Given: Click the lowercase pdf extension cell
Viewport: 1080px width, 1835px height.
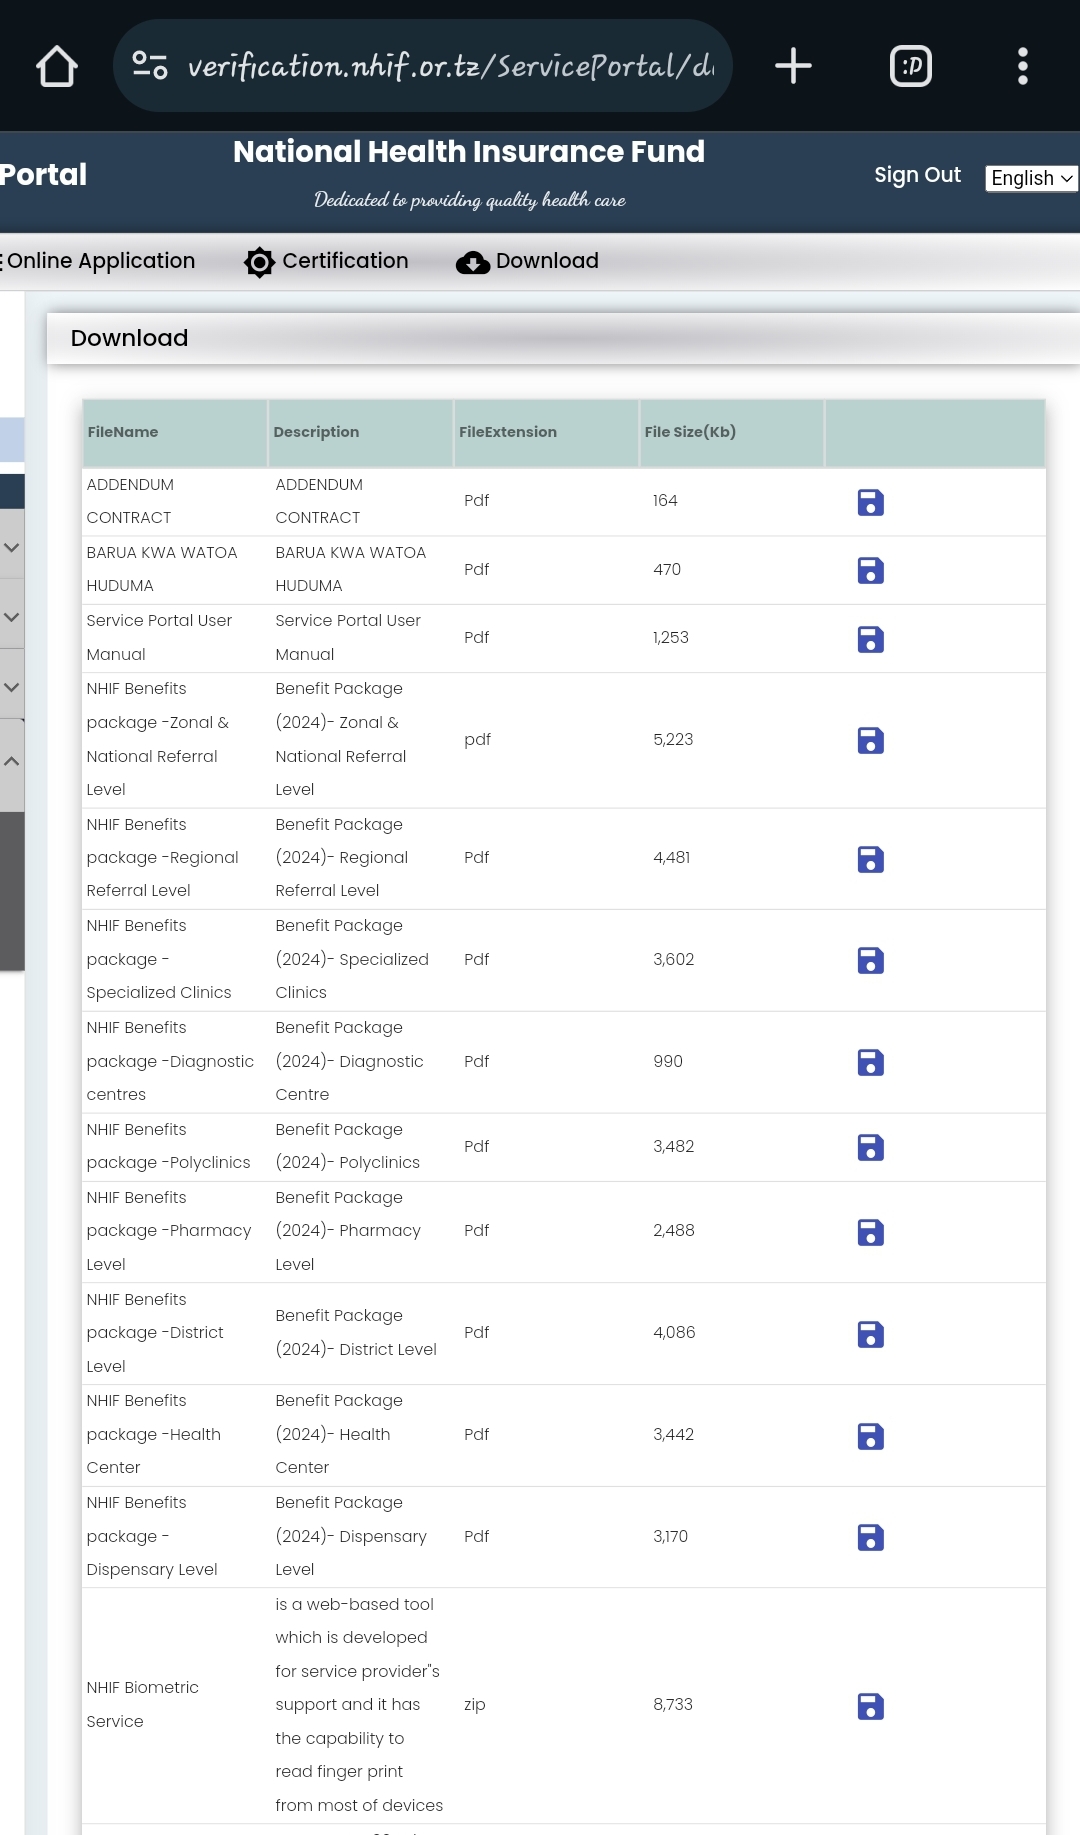Looking at the screenshot, I should 477,739.
